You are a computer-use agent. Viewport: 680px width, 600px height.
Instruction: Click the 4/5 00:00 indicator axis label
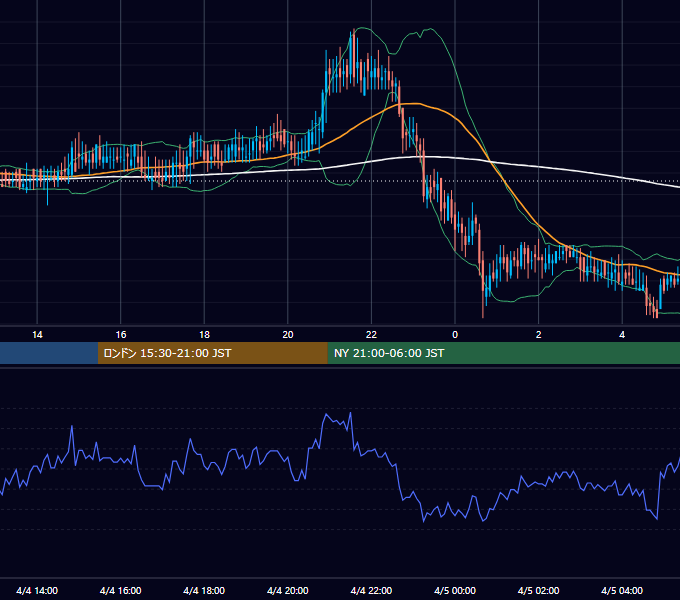455,590
